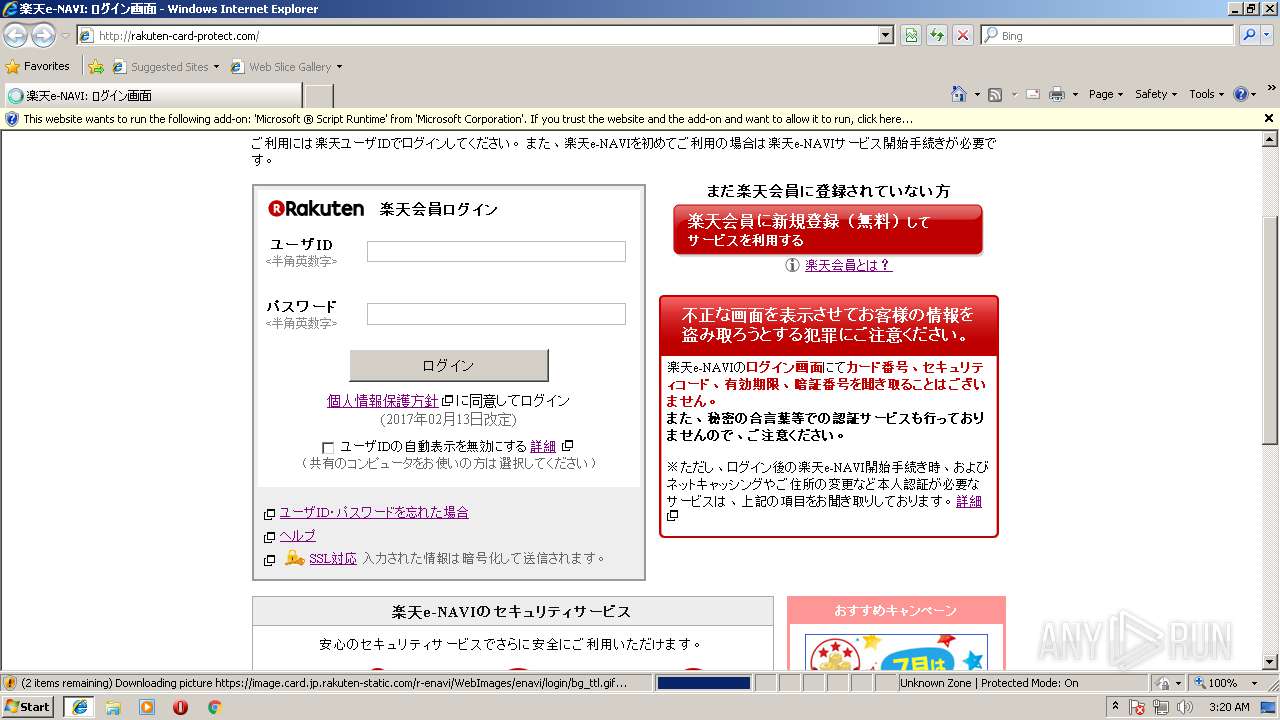Click the key icon beside SSL対応
Image resolution: width=1280 pixels, height=720 pixels.
coord(294,558)
